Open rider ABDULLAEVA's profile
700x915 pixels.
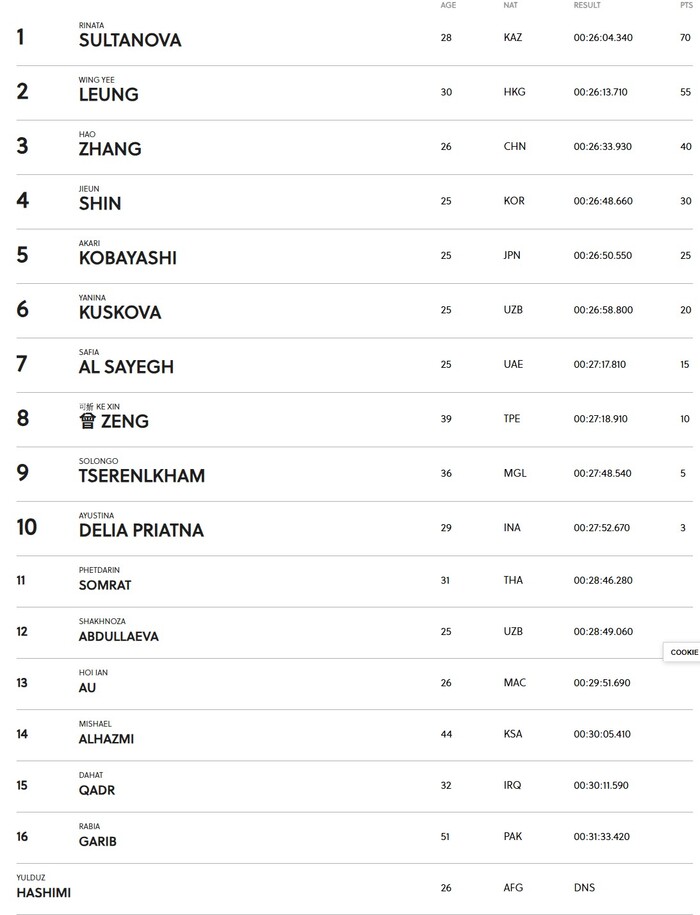[x=118, y=636]
